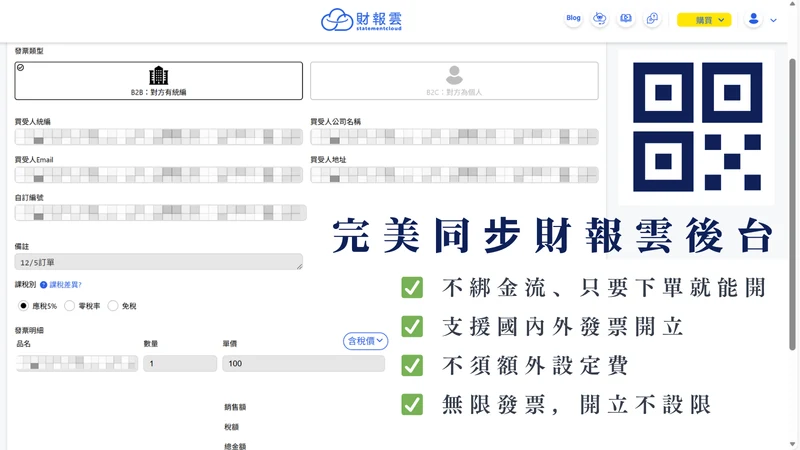Click the 買受人Email input field
Screen dimensions: 800x450
(x=159, y=174)
